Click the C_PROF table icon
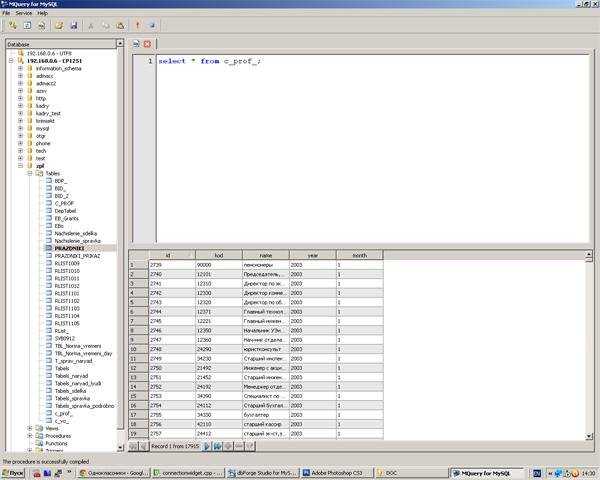The image size is (600, 480). coord(49,203)
